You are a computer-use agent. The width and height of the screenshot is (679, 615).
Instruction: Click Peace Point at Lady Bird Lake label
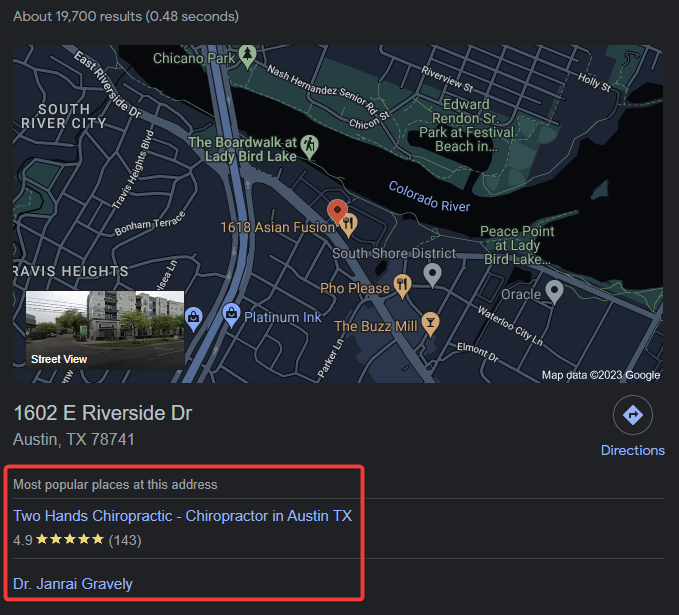tap(517, 245)
